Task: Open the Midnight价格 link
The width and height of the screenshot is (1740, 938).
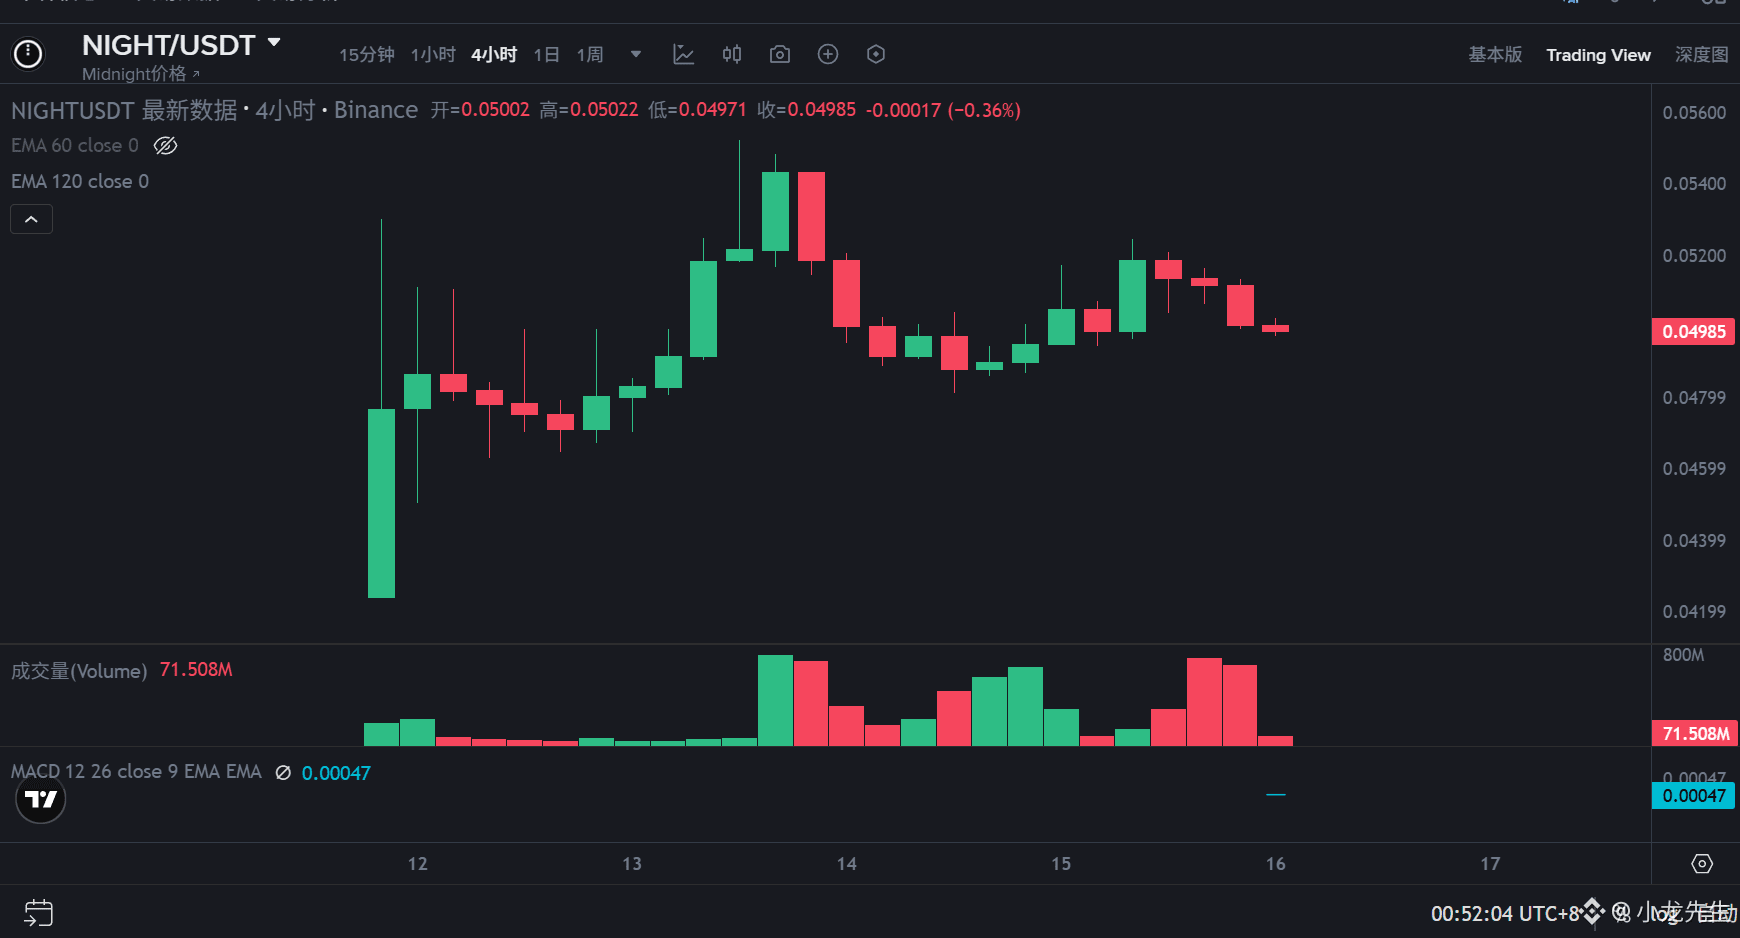Action: pyautogui.click(x=141, y=74)
